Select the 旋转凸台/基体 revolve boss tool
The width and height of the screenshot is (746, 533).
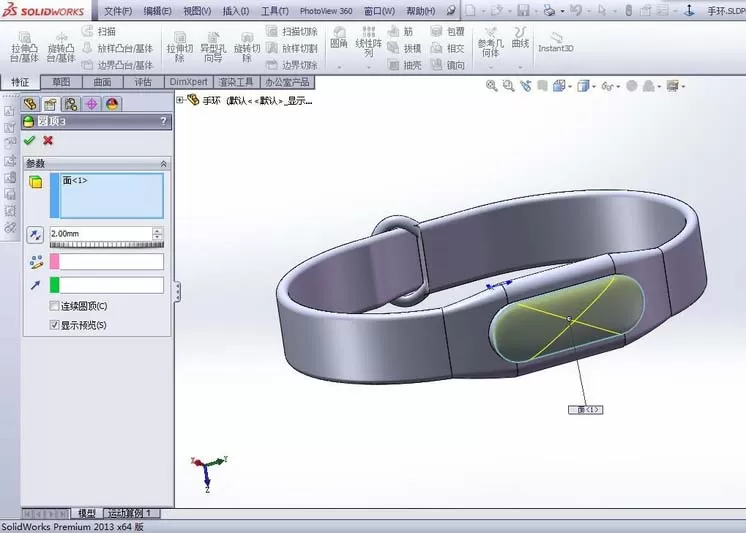click(x=61, y=47)
